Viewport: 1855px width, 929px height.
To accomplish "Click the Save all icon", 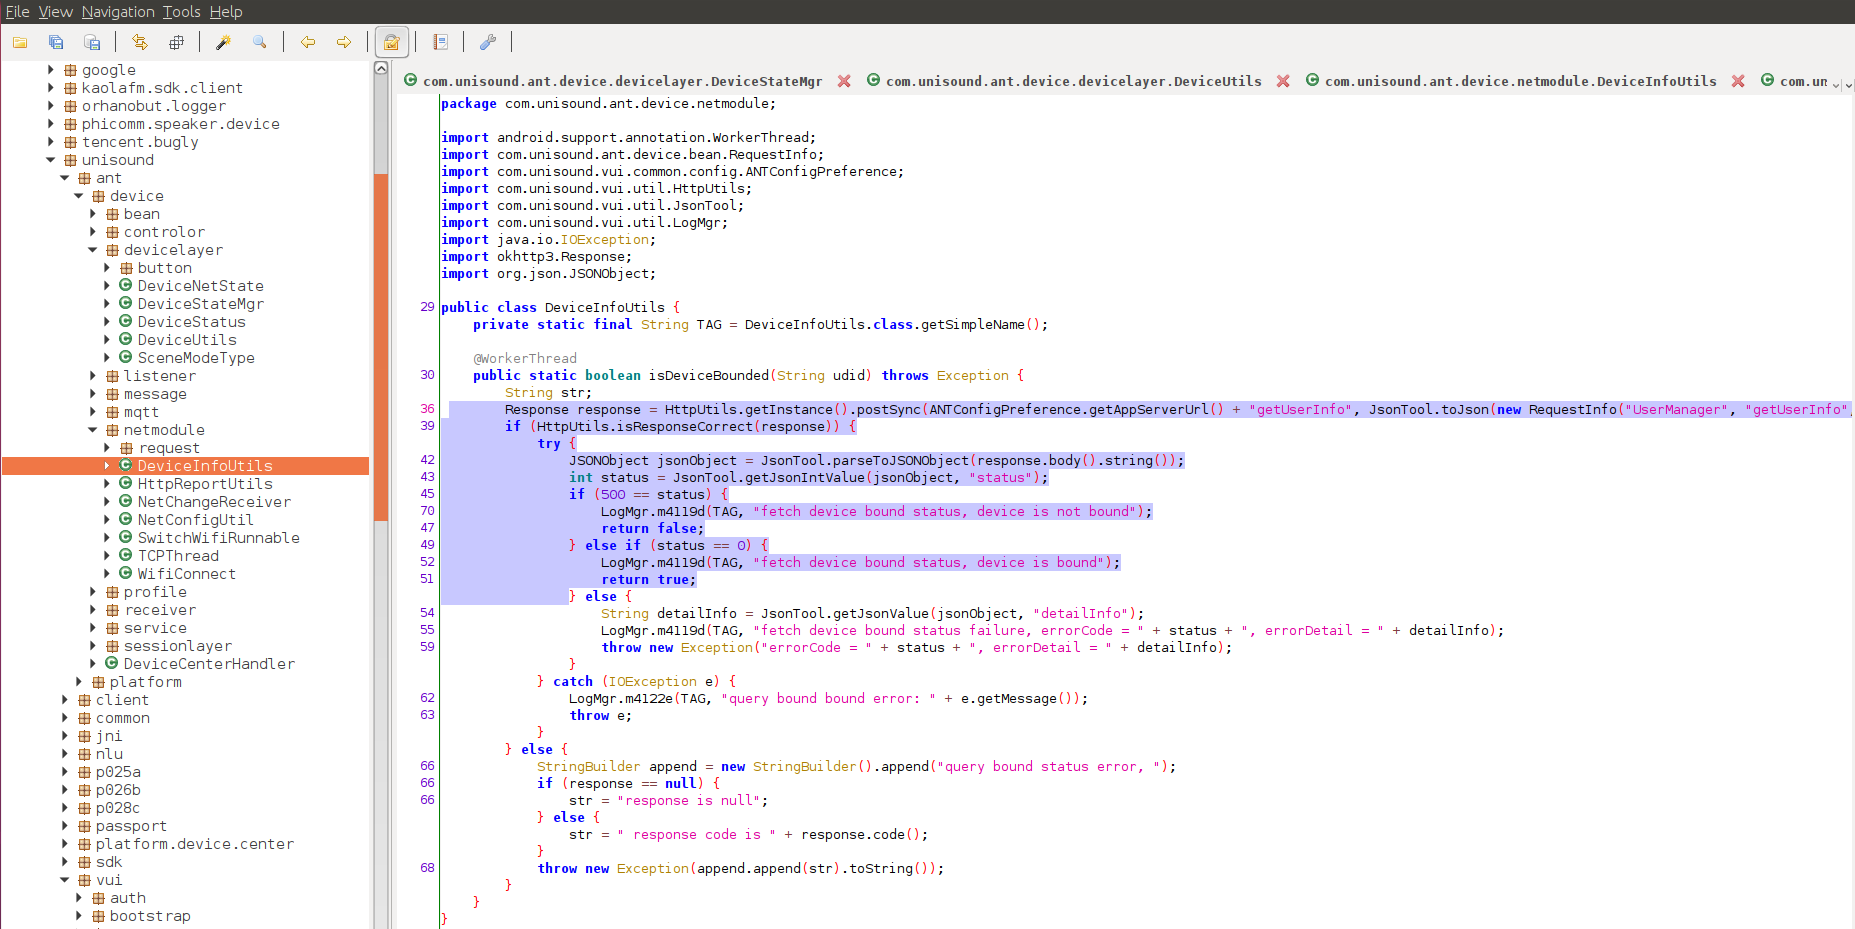I will (x=56, y=42).
